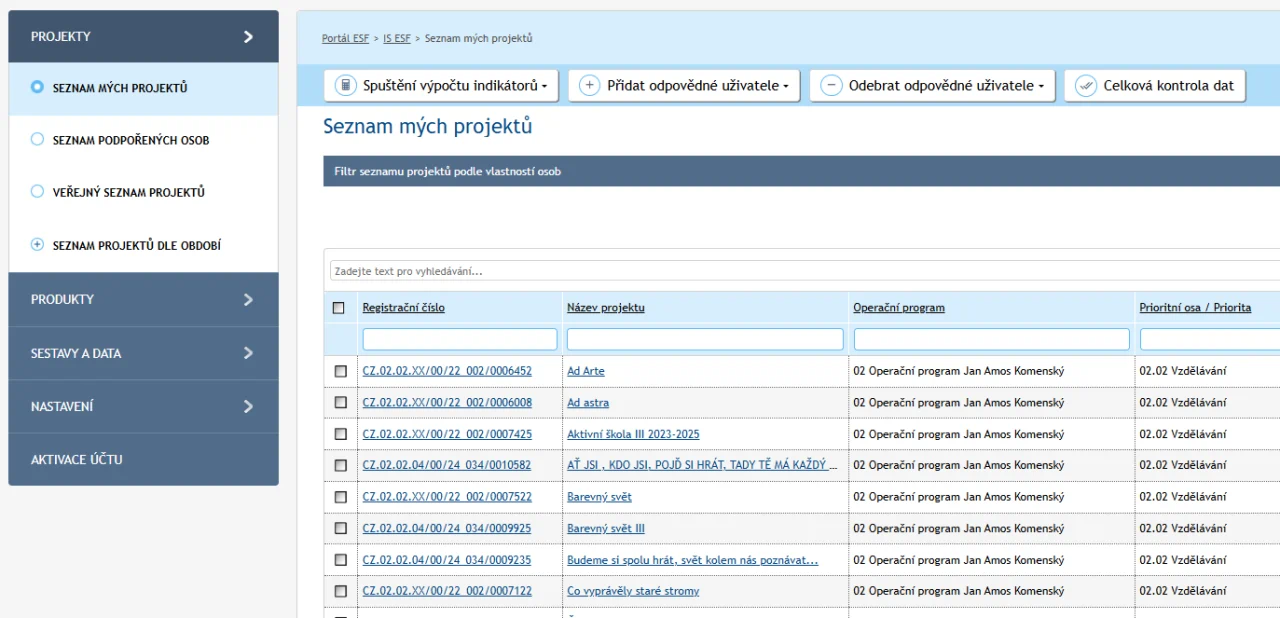Image resolution: width=1280 pixels, height=618 pixels.
Task: Tick the checkbox for project Ad Arte
Action: point(340,371)
